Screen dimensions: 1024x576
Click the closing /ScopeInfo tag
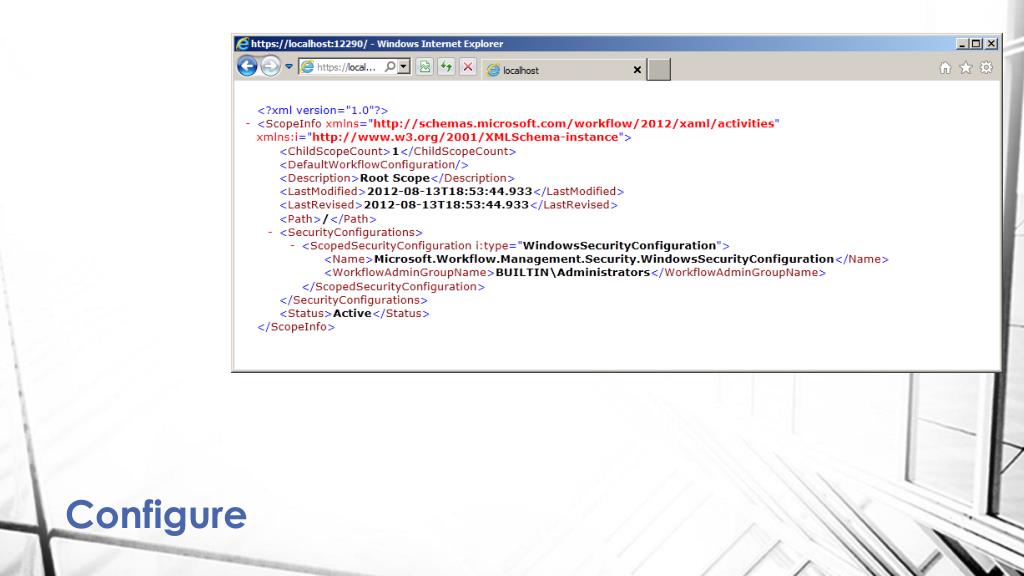coord(296,327)
